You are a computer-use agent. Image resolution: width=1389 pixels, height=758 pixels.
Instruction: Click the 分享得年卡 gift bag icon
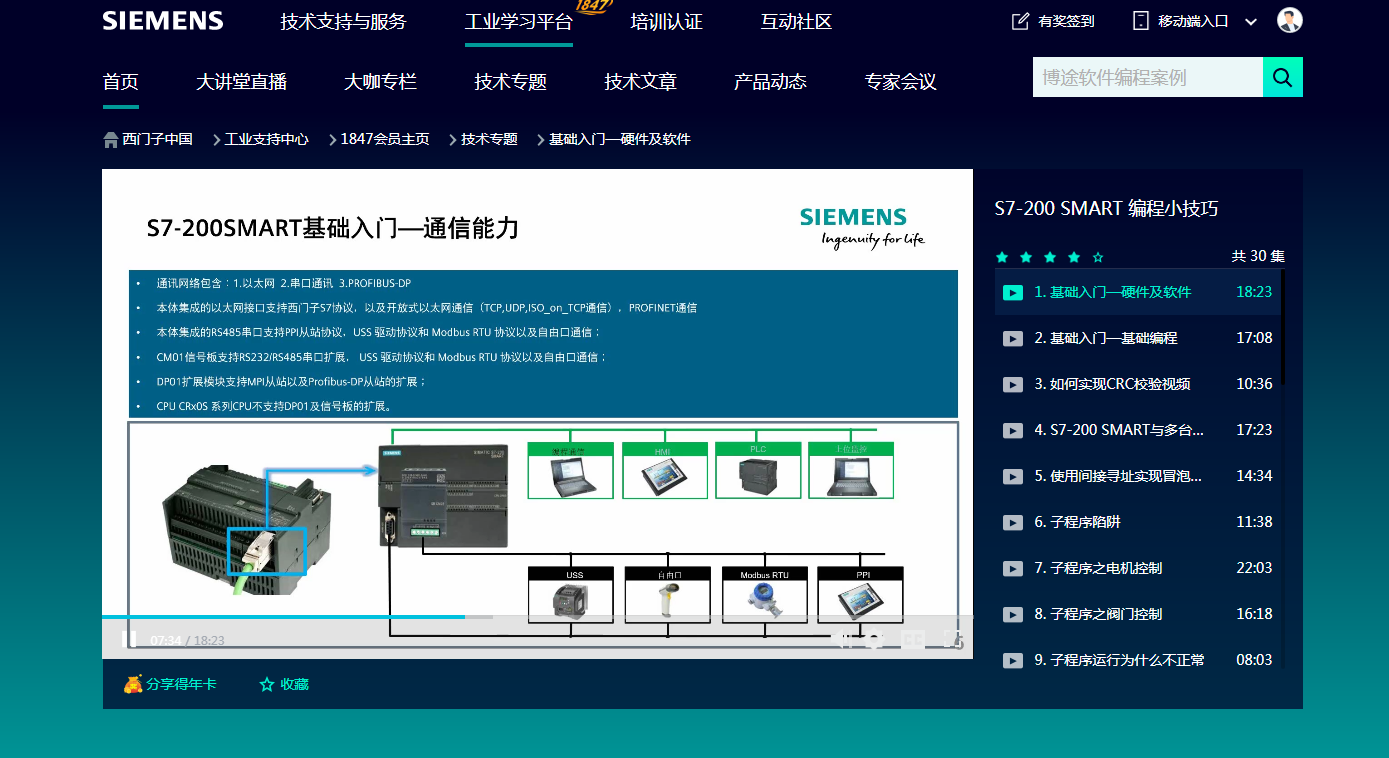point(132,685)
